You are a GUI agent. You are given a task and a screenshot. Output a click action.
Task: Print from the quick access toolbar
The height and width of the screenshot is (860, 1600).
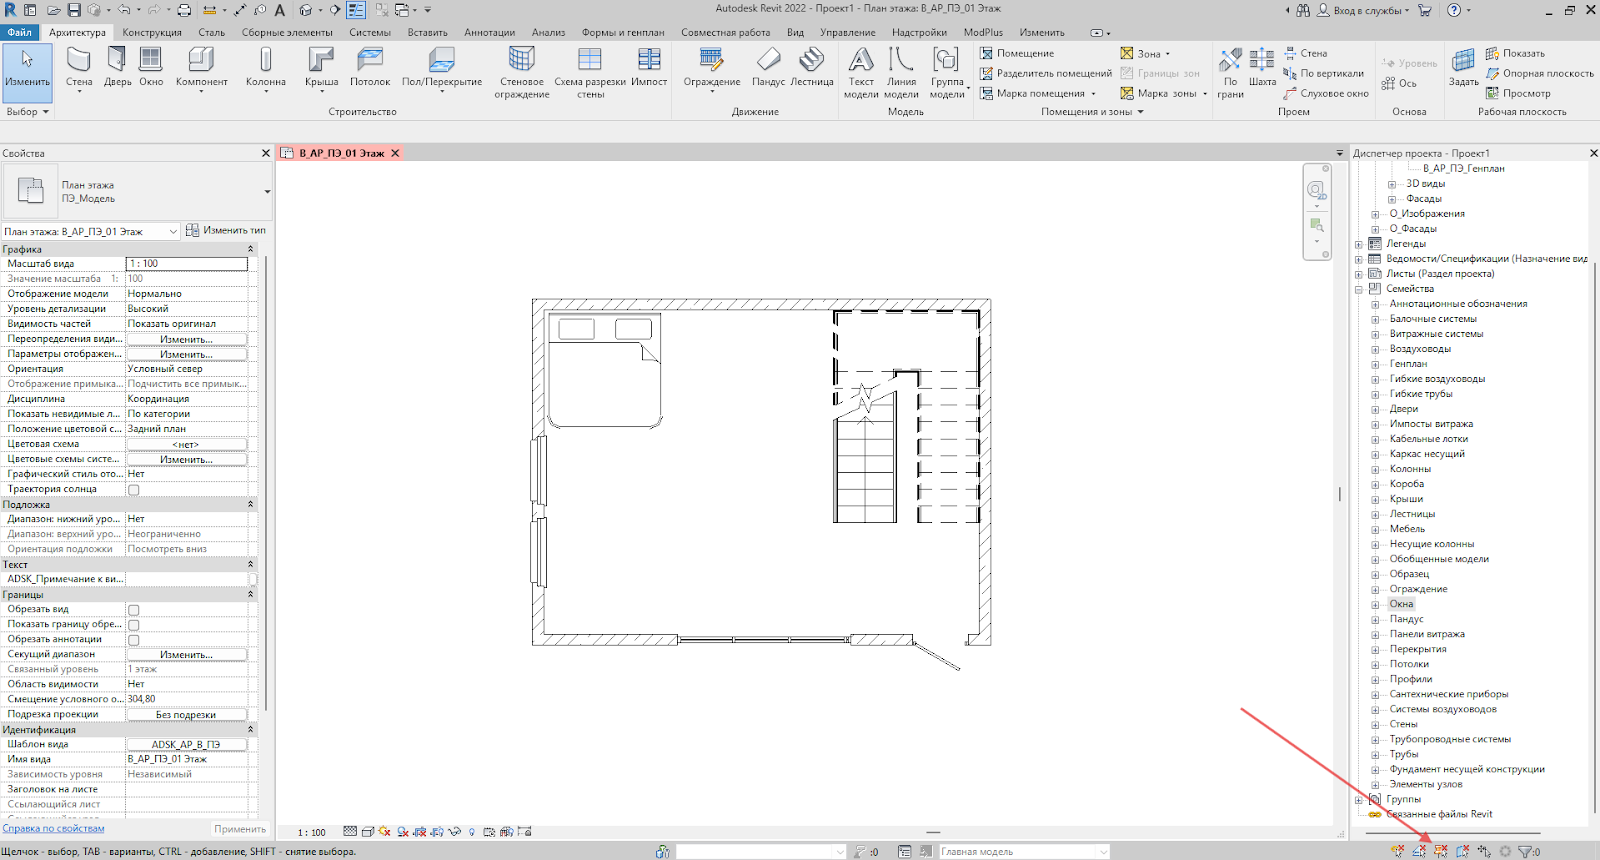tap(184, 10)
